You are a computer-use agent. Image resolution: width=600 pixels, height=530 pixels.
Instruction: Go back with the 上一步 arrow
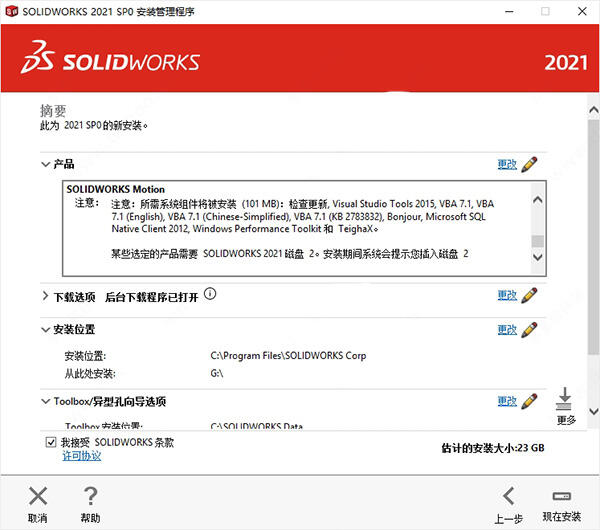pos(509,496)
